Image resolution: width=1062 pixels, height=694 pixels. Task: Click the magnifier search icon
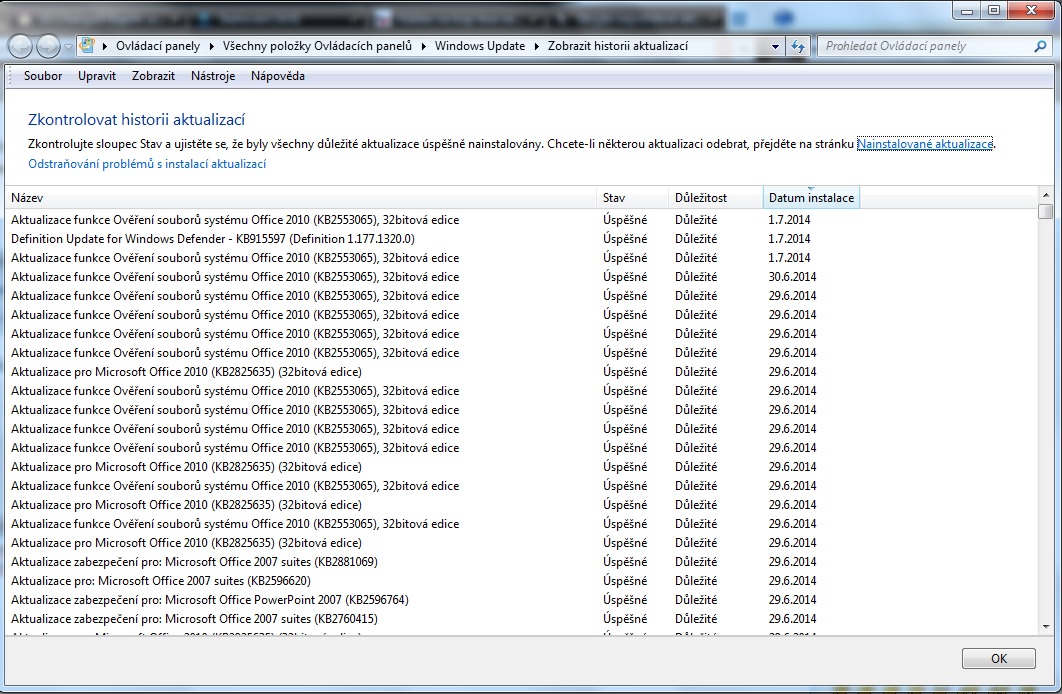(x=1039, y=46)
